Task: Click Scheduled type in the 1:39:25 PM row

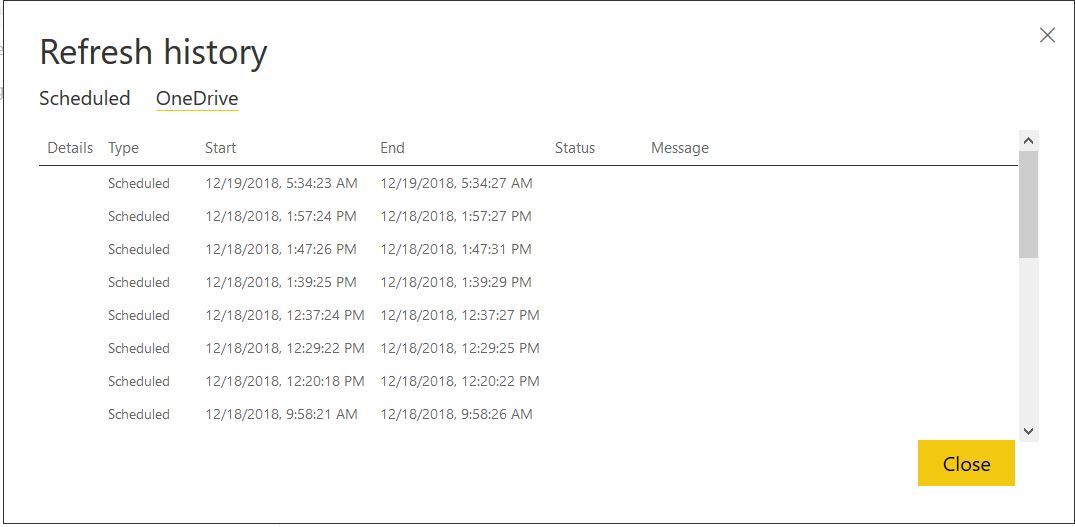Action: (x=138, y=282)
